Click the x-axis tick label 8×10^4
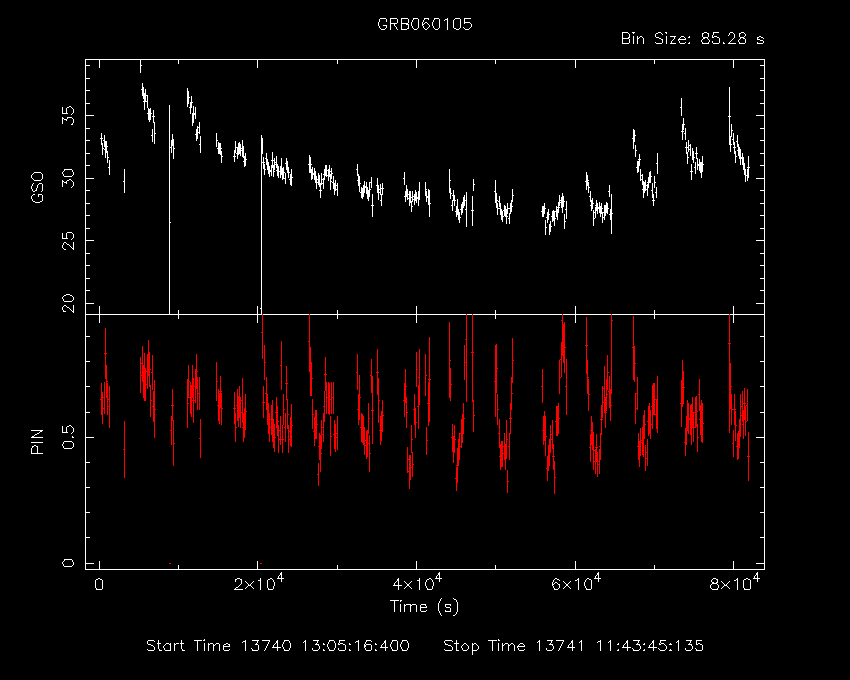The image size is (850, 680). pos(735,582)
